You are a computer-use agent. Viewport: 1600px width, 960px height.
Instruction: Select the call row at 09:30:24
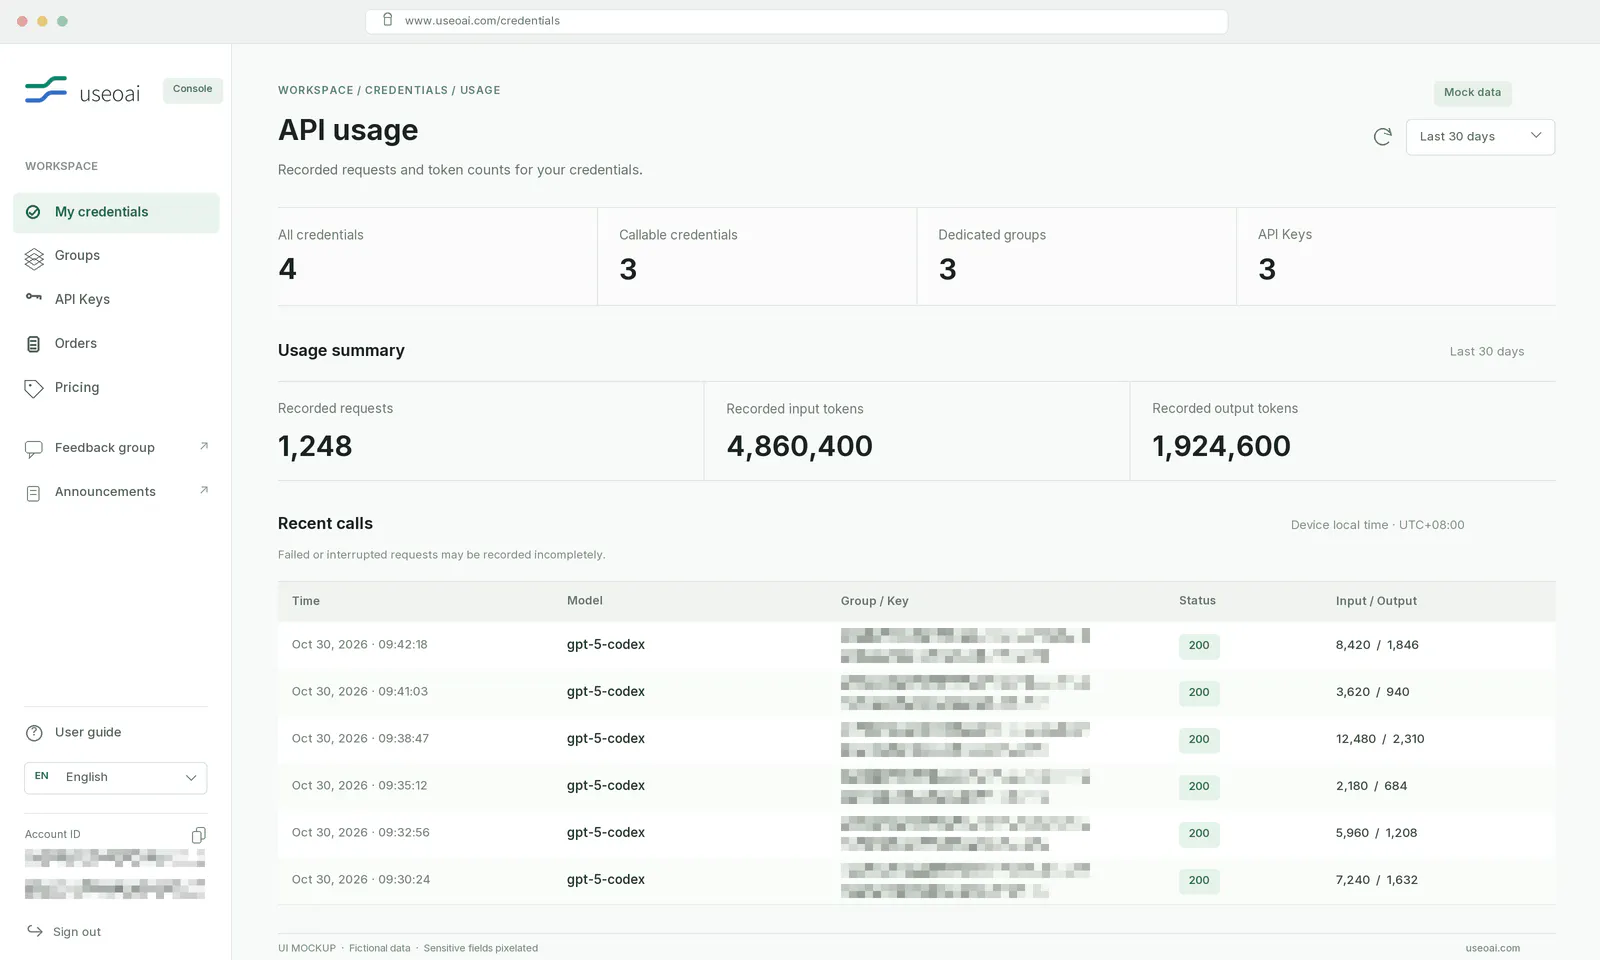(916, 880)
